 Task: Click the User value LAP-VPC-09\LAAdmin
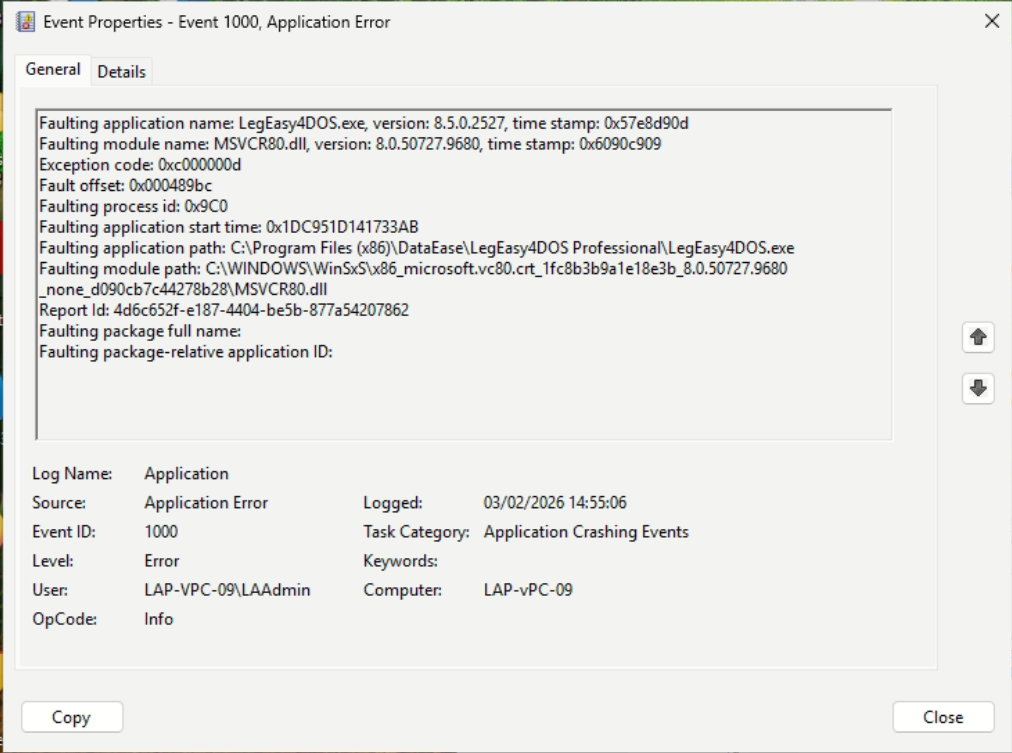[x=227, y=590]
